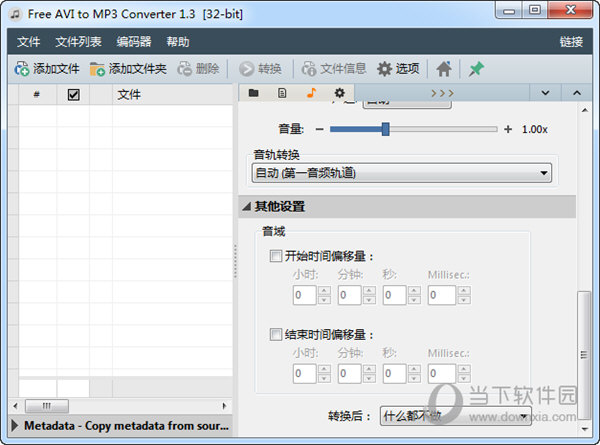Enable the 开始时间偏移量 checkbox

coord(276,256)
